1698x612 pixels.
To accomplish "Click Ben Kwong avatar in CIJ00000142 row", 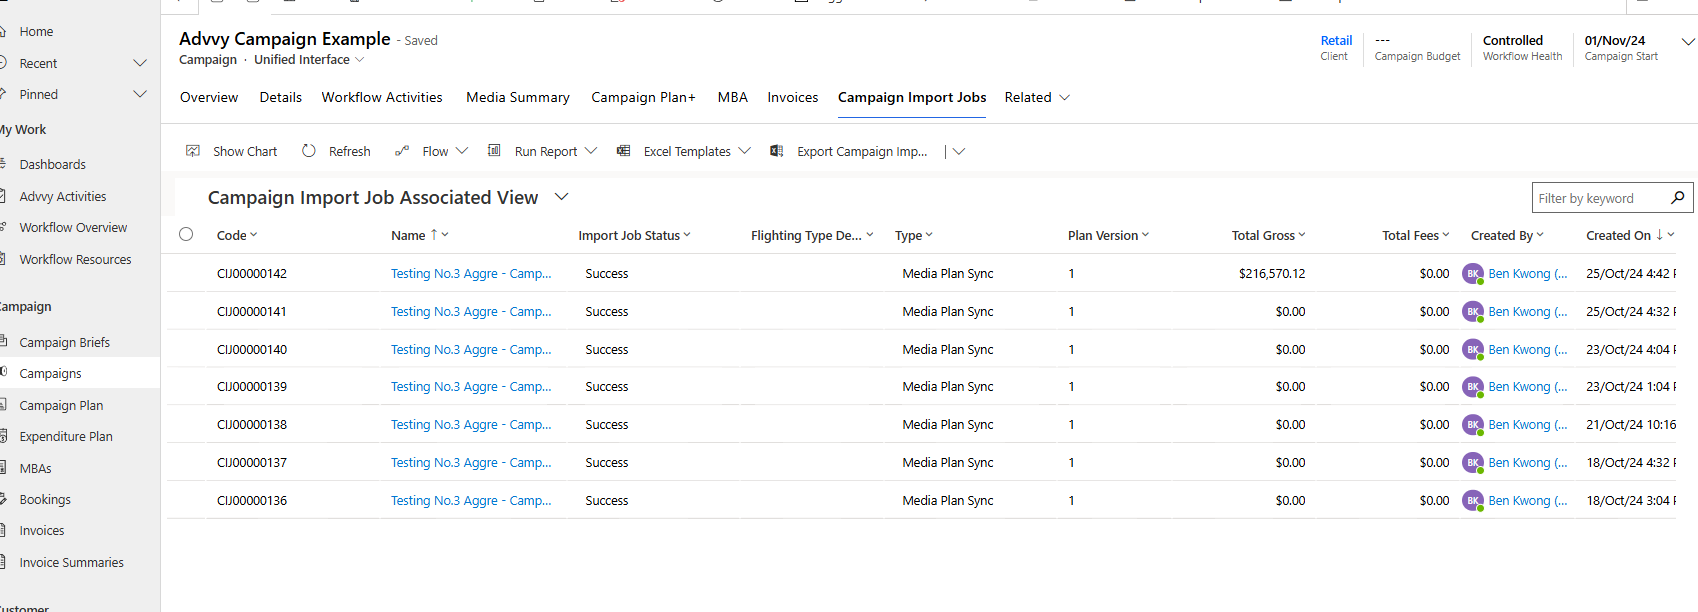I will pos(1472,274).
